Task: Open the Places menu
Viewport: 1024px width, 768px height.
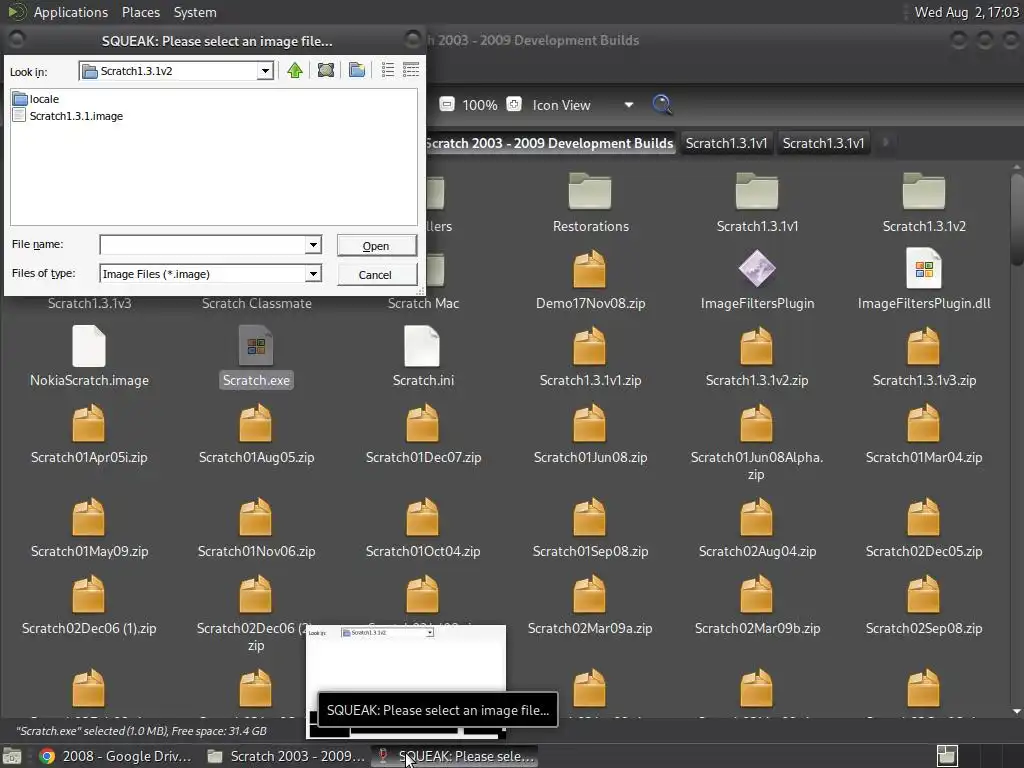Action: pyautogui.click(x=140, y=12)
